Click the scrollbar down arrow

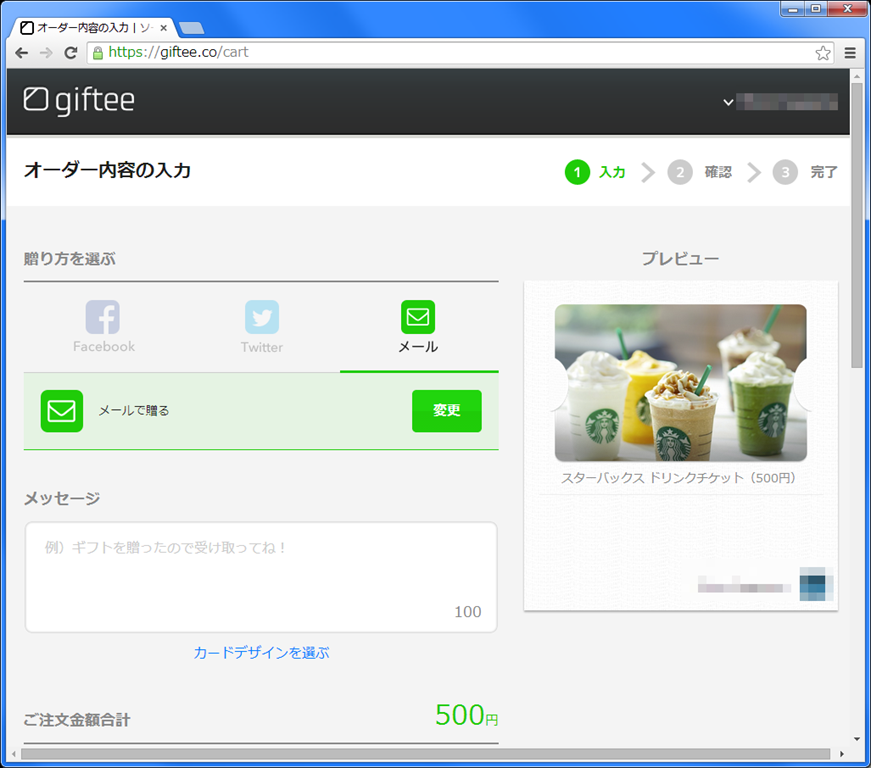pos(857,739)
